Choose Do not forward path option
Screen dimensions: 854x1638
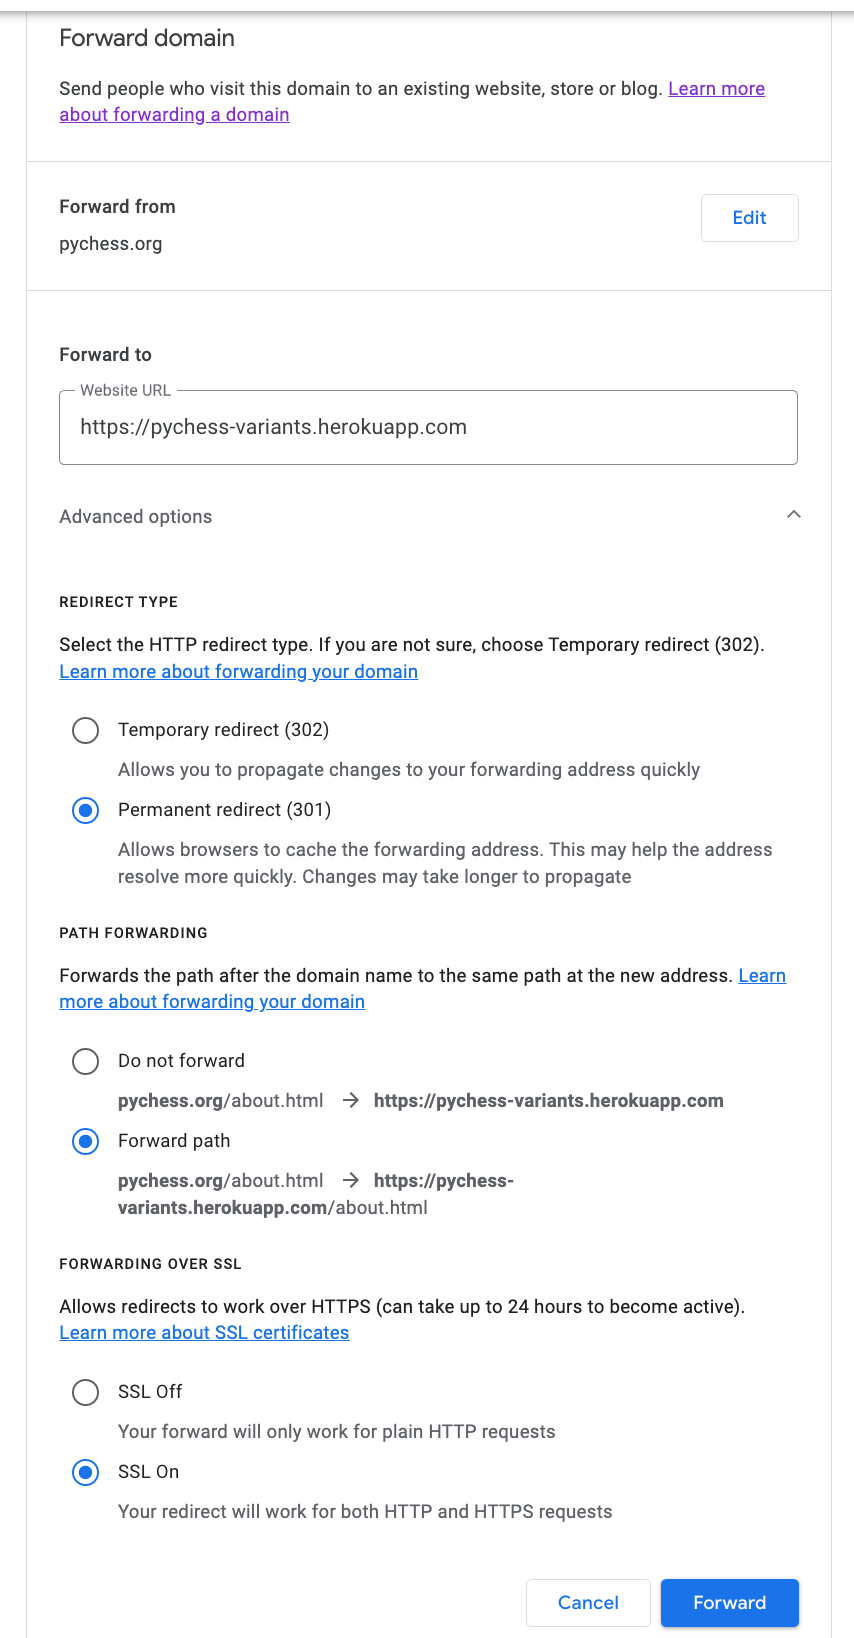[x=86, y=1061]
